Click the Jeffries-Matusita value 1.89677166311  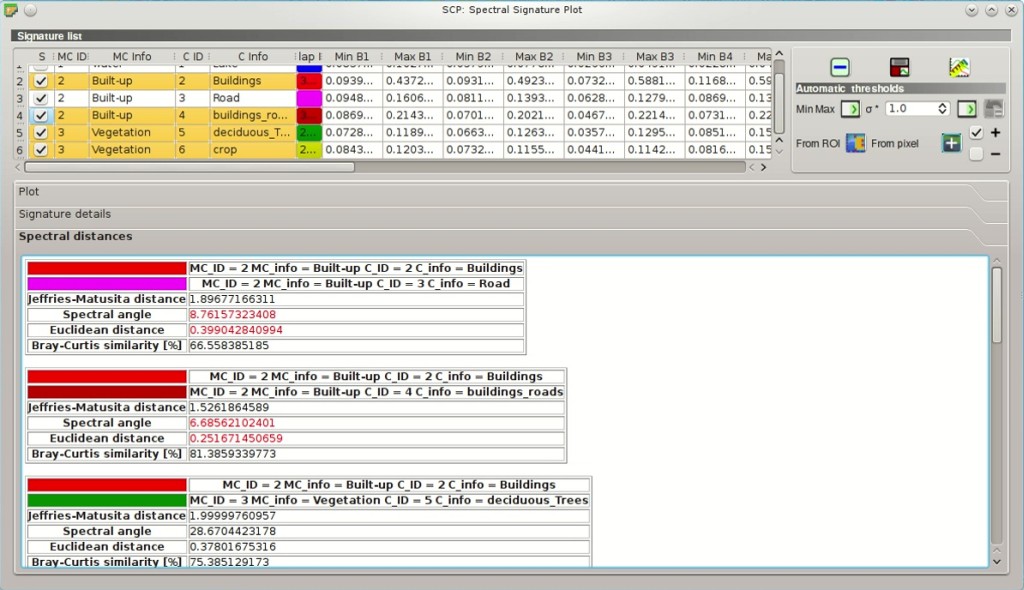point(232,299)
